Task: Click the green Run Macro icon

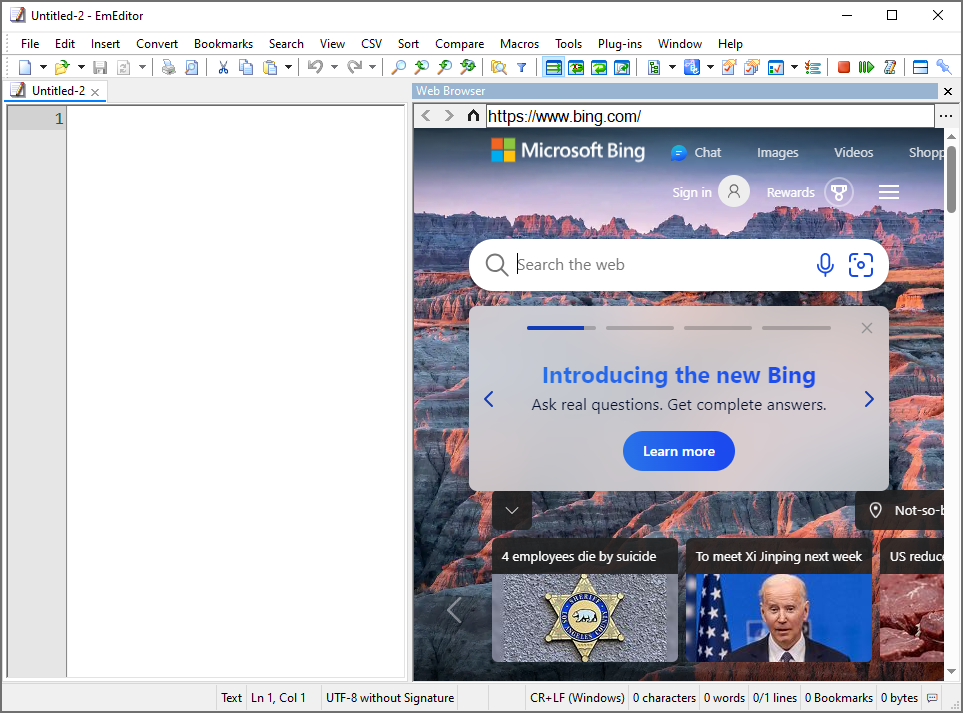Action: [x=866, y=67]
